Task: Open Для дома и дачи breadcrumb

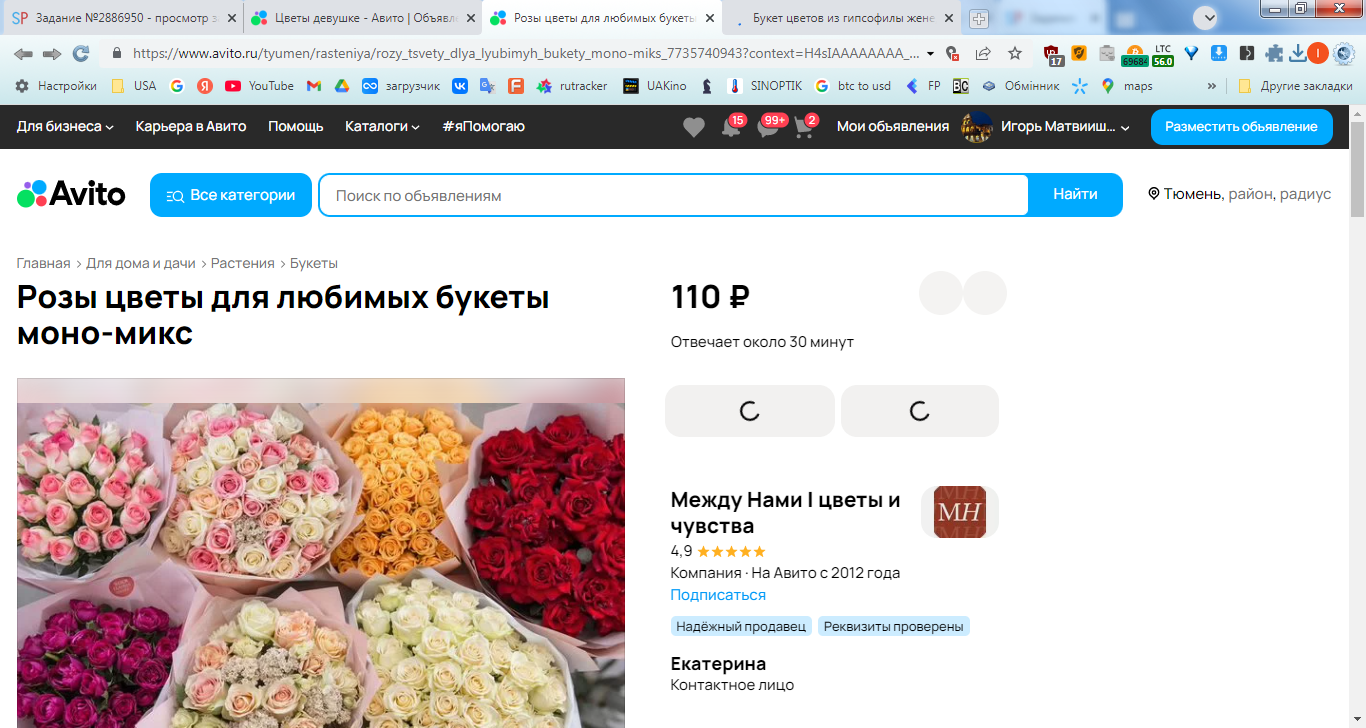Action: tap(141, 263)
